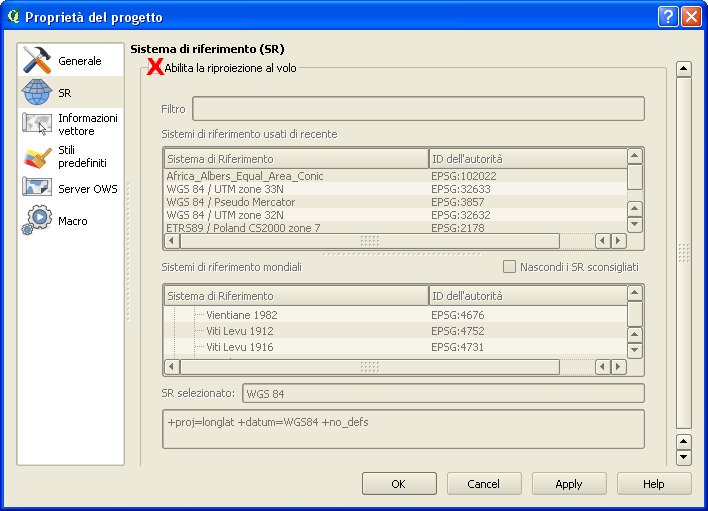This screenshot has height=511, width=708.
Task: Sort recent list by Sistema di Riferimento header
Action: (x=295, y=159)
